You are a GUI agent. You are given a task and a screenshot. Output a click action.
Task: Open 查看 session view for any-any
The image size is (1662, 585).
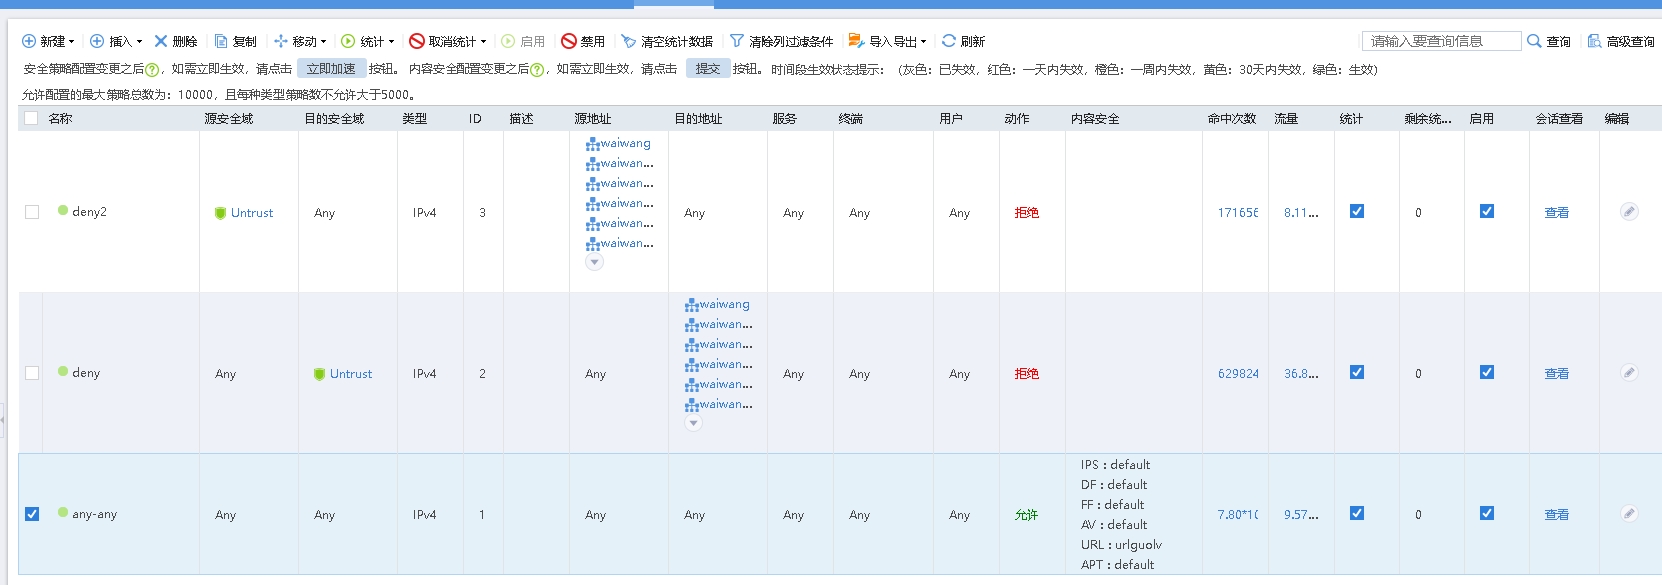pos(1557,515)
